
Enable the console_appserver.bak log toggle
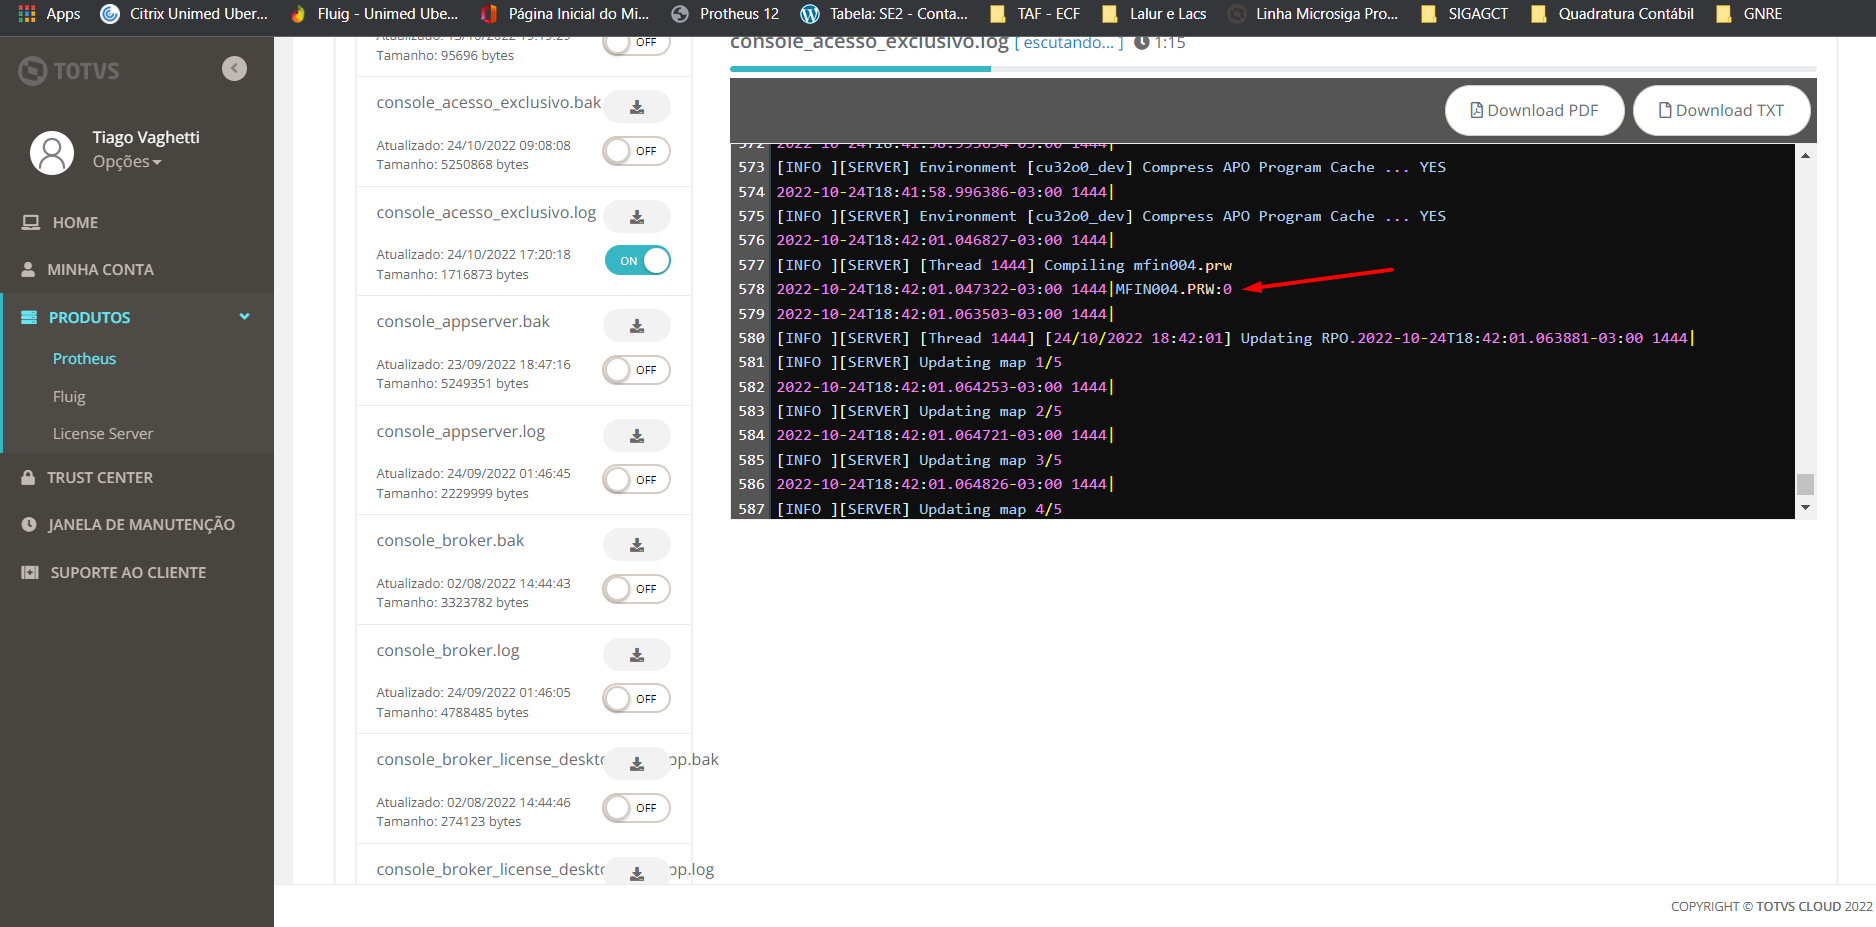(x=636, y=369)
